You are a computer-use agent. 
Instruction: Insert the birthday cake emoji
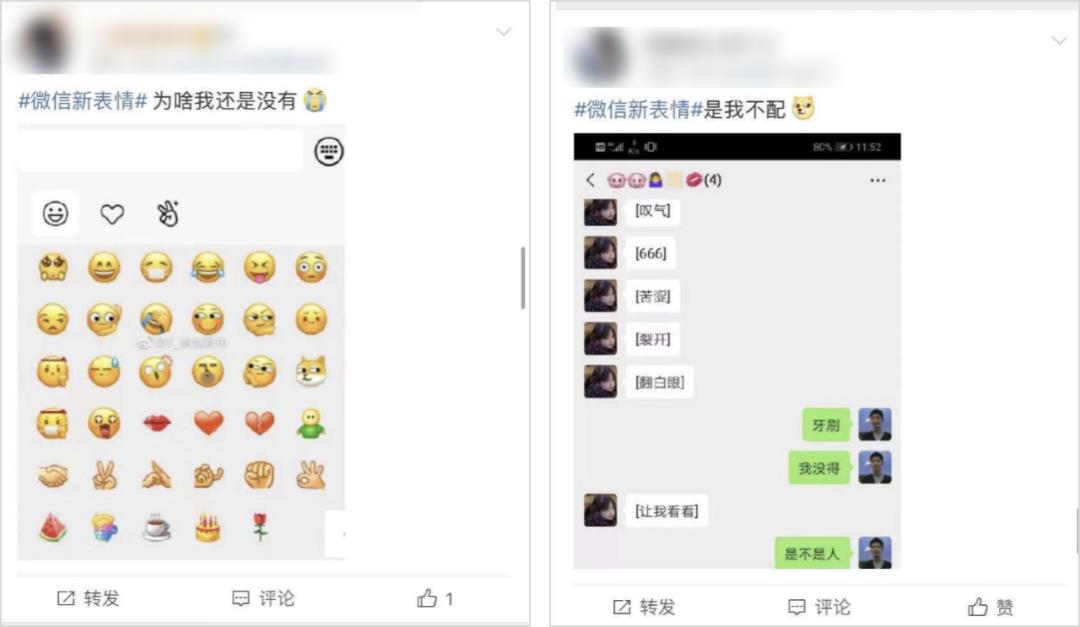tap(208, 528)
